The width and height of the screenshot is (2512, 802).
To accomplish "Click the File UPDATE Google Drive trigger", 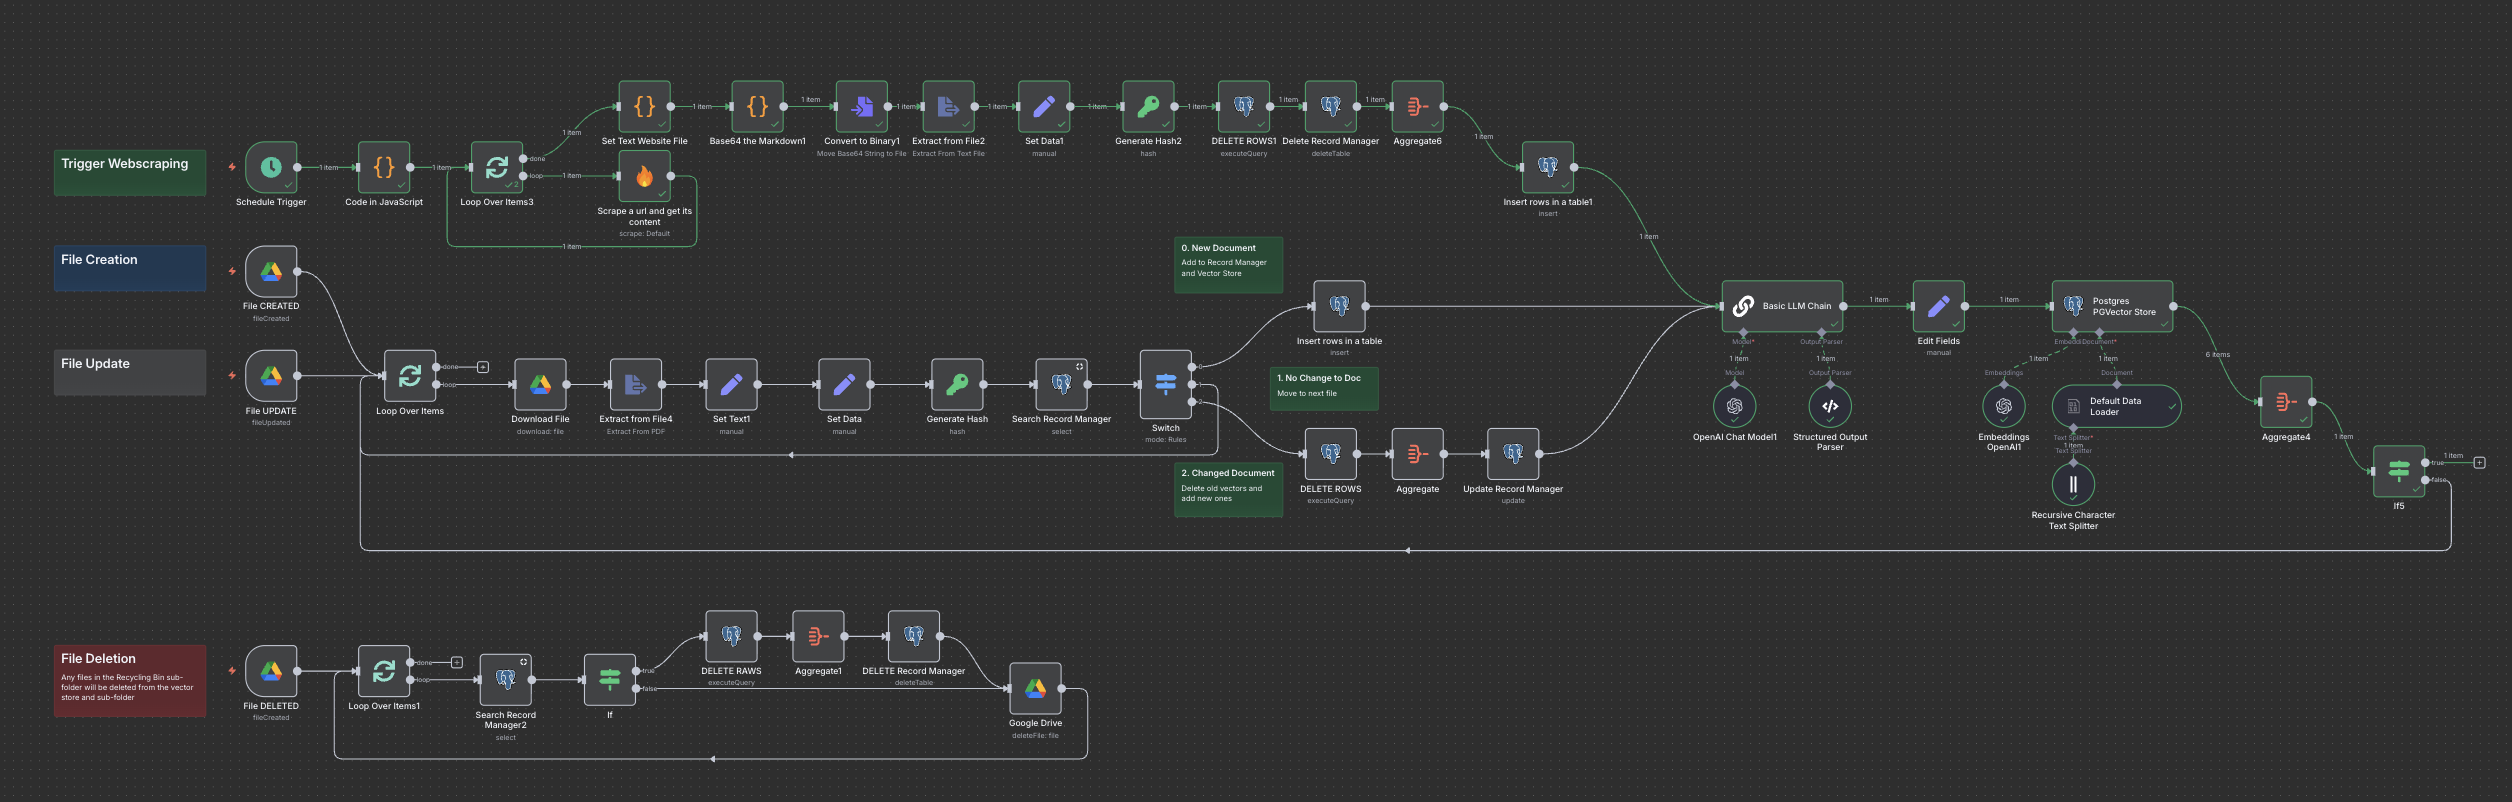I will pyautogui.click(x=271, y=375).
